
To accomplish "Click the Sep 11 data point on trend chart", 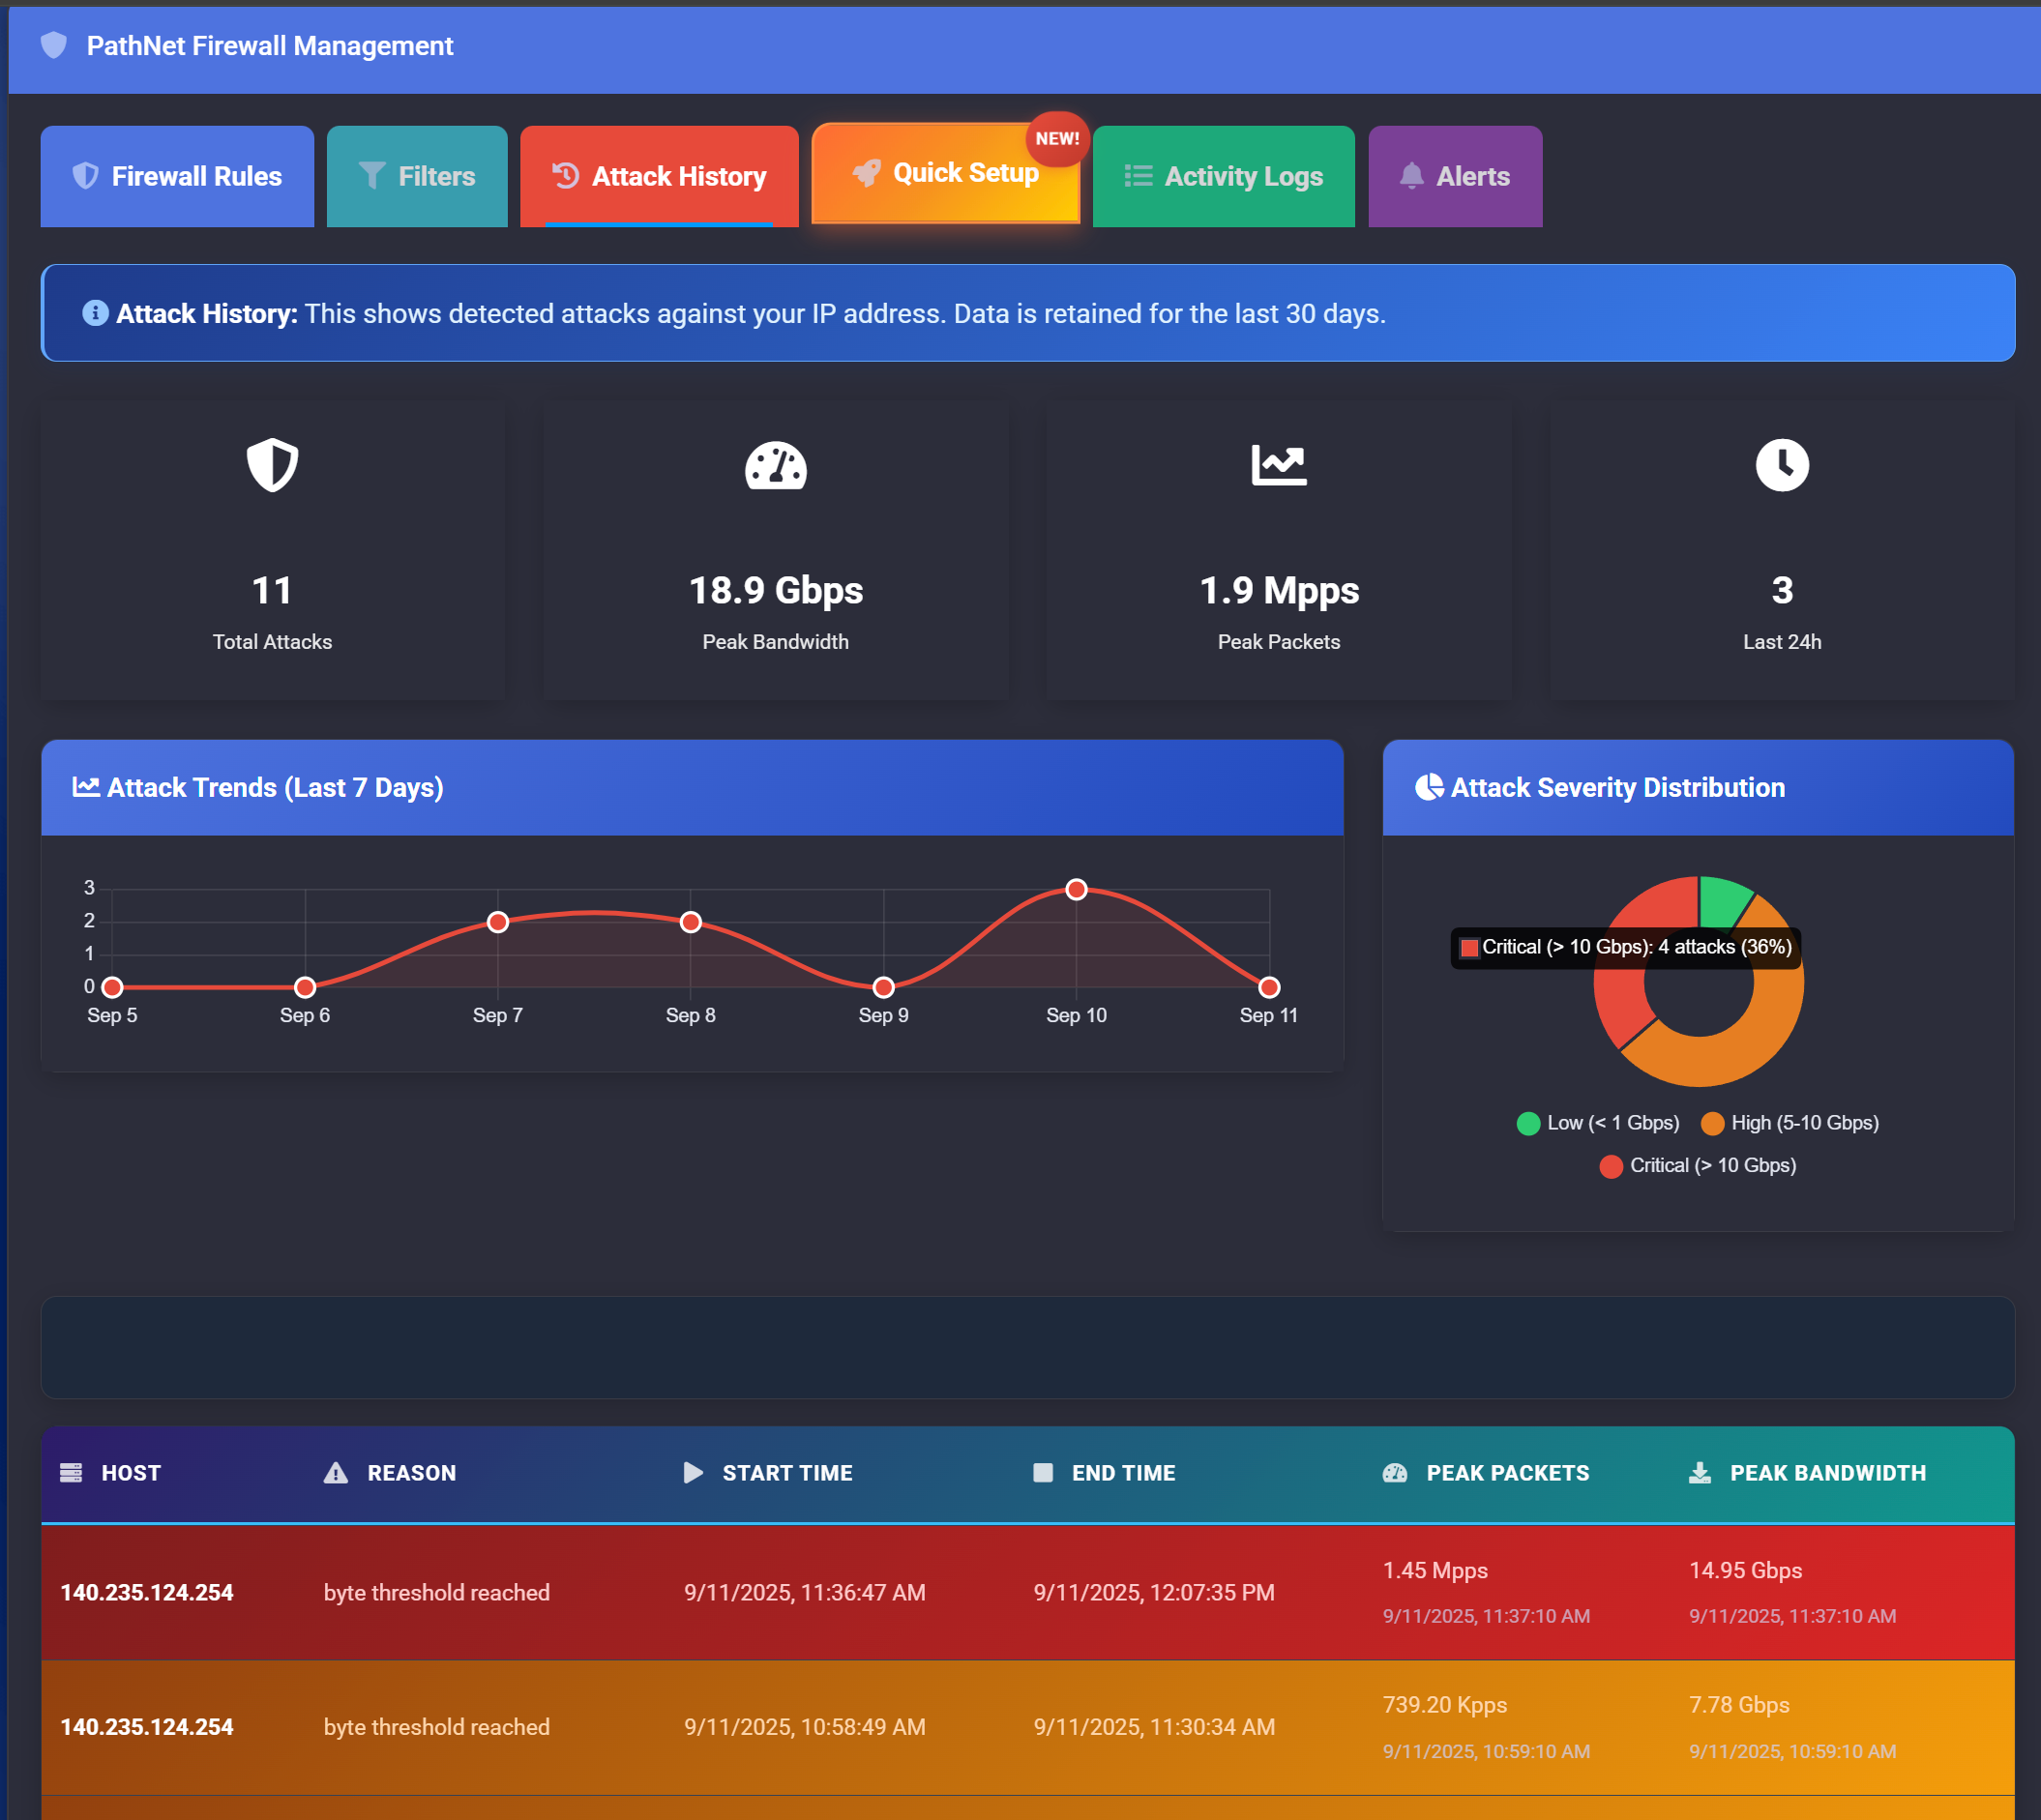I will [1269, 987].
